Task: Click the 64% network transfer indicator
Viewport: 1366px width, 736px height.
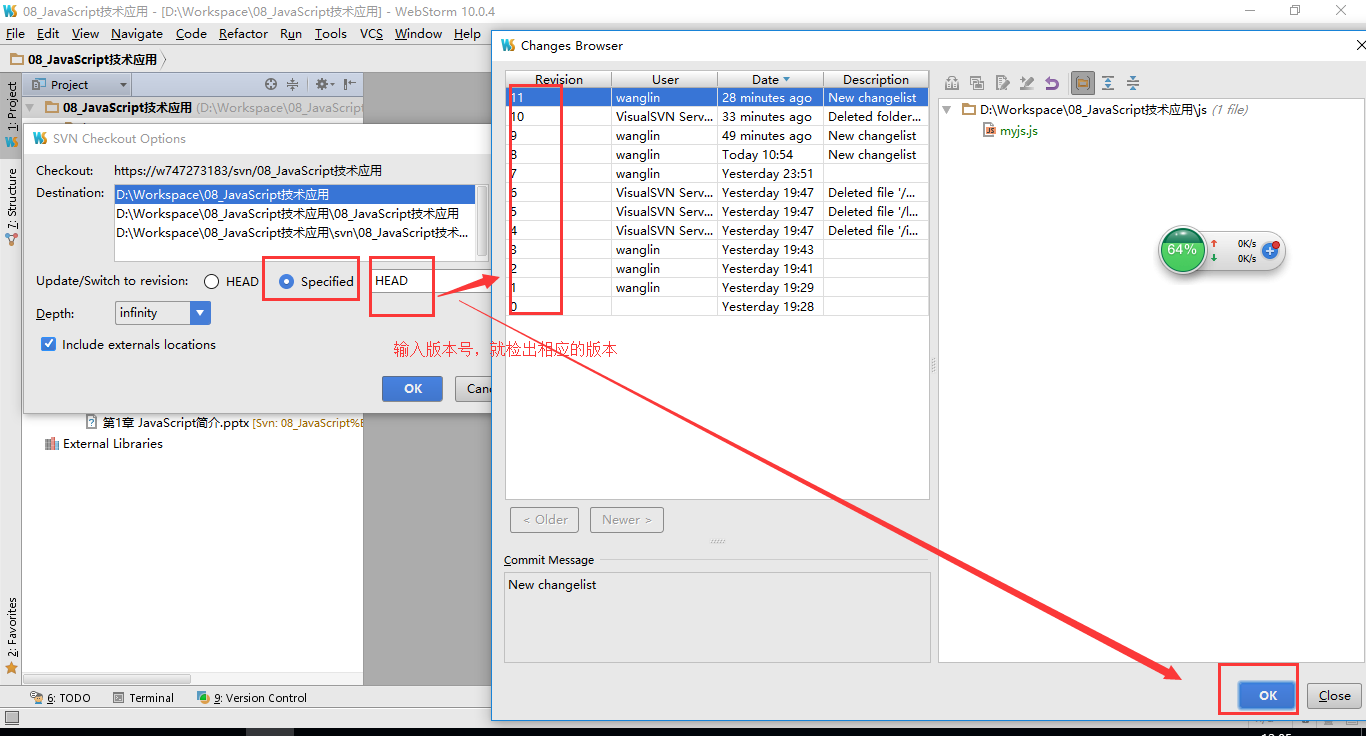Action: pos(1183,251)
